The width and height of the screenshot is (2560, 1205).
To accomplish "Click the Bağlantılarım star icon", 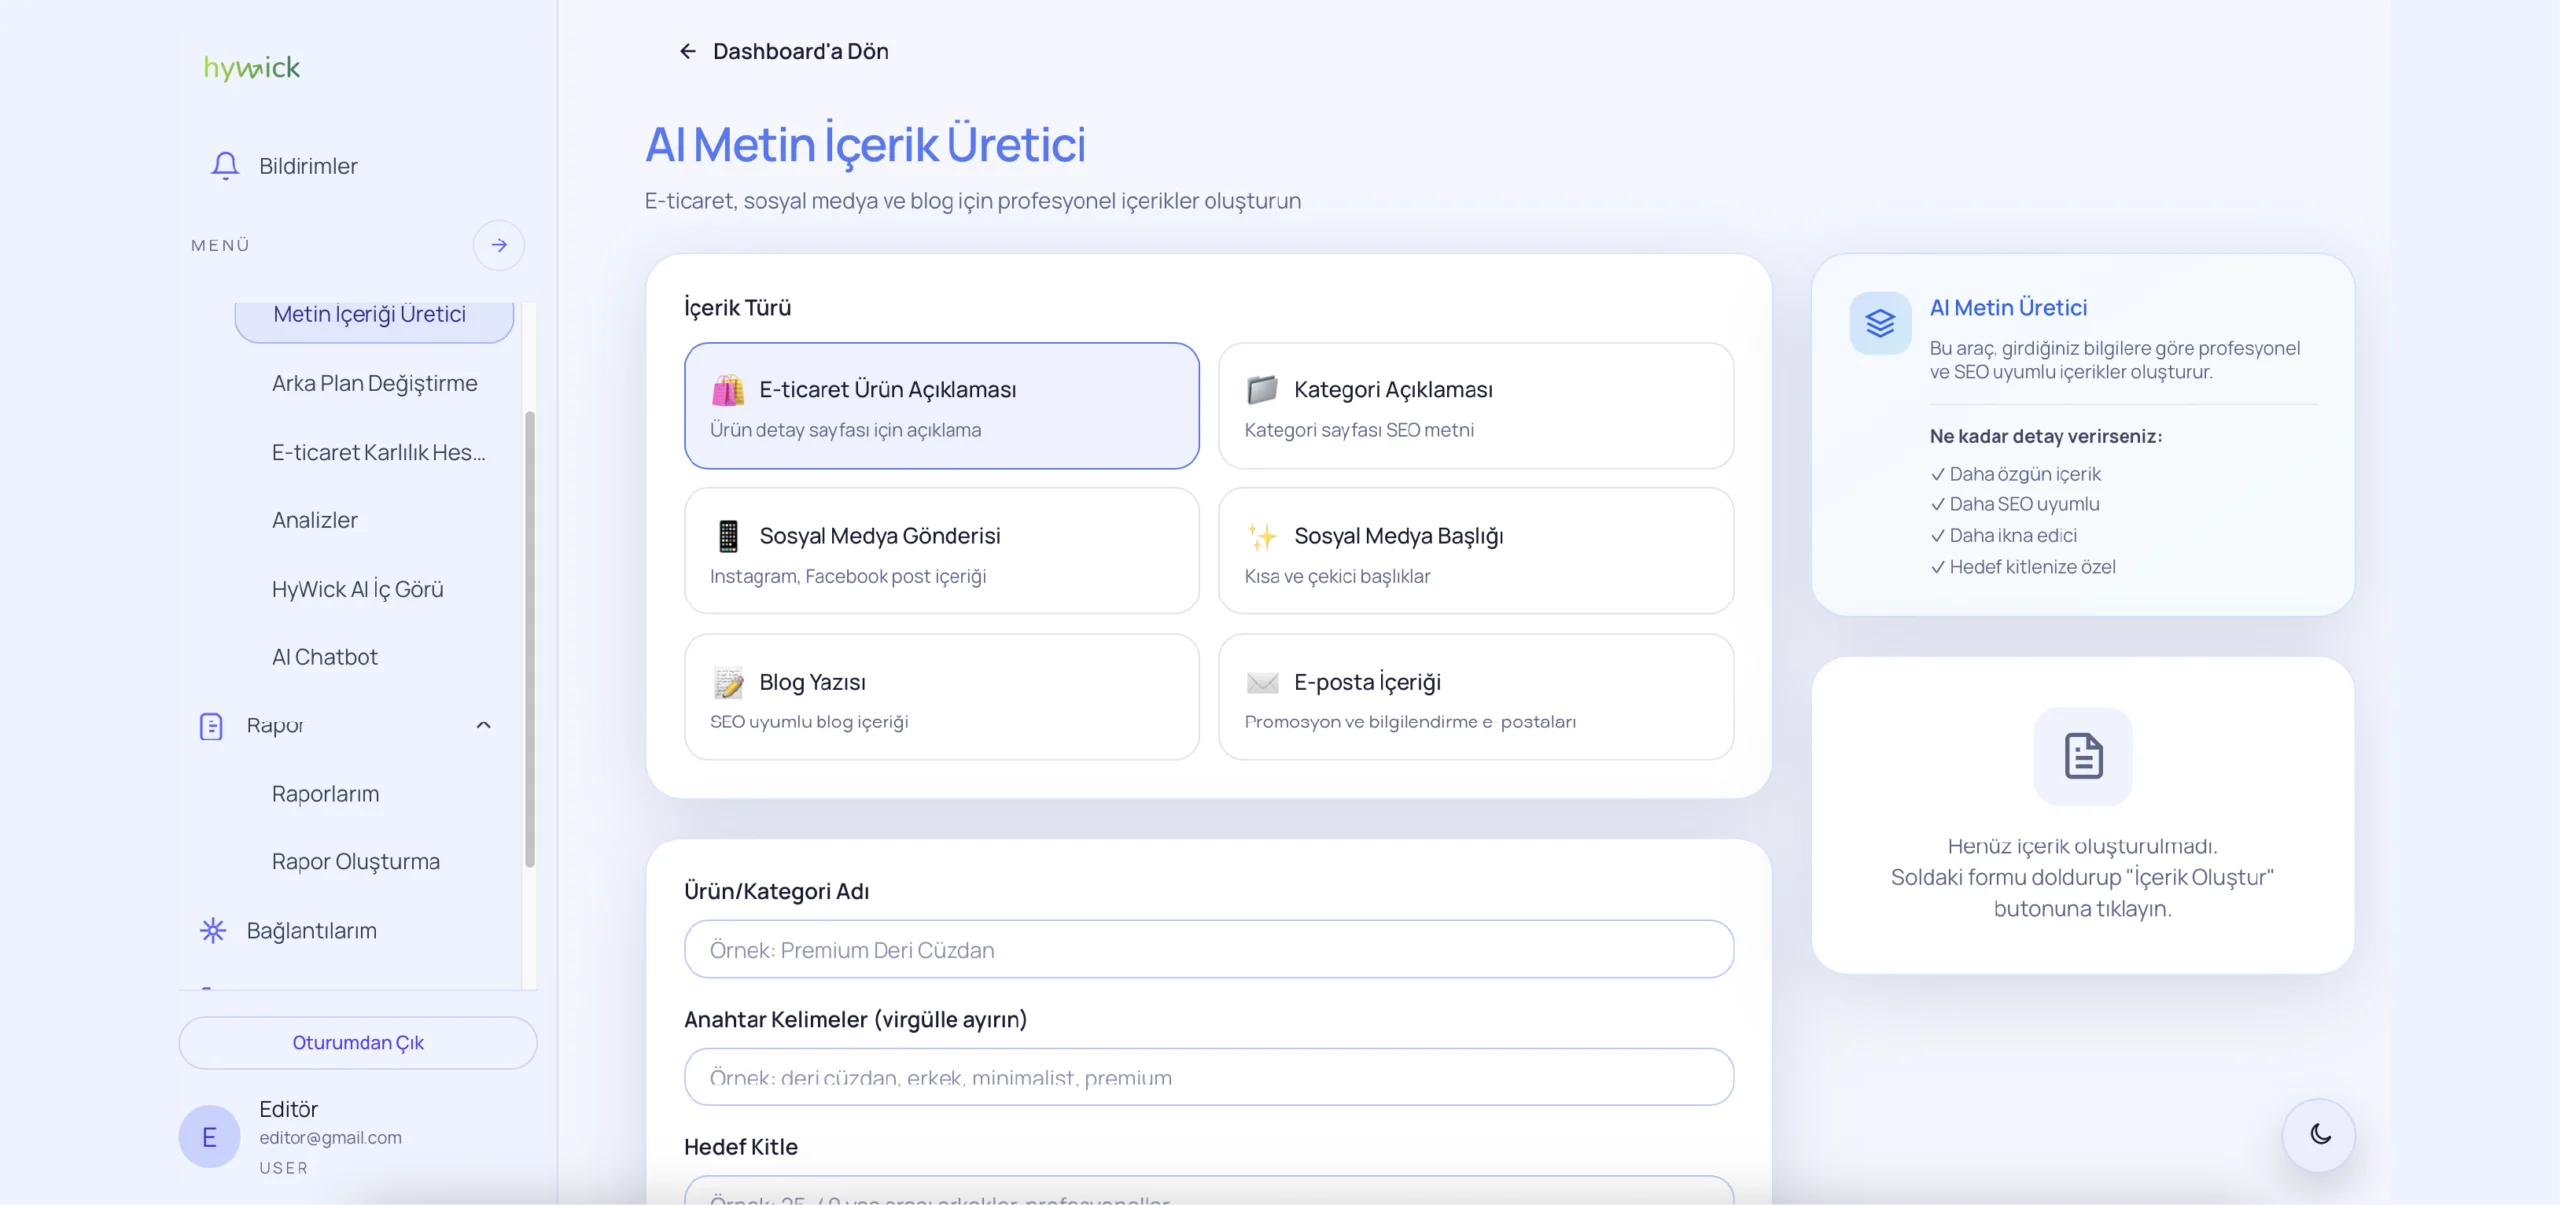I will [x=212, y=931].
